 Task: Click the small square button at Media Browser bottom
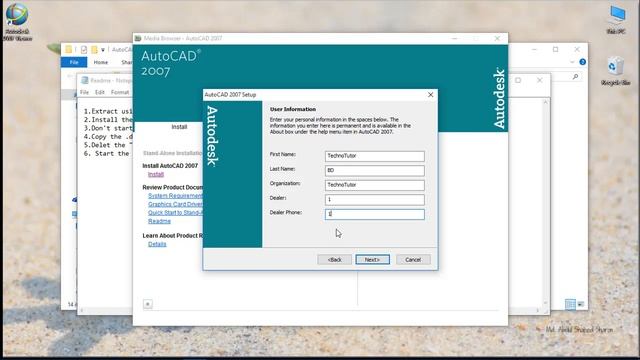pos(148,304)
